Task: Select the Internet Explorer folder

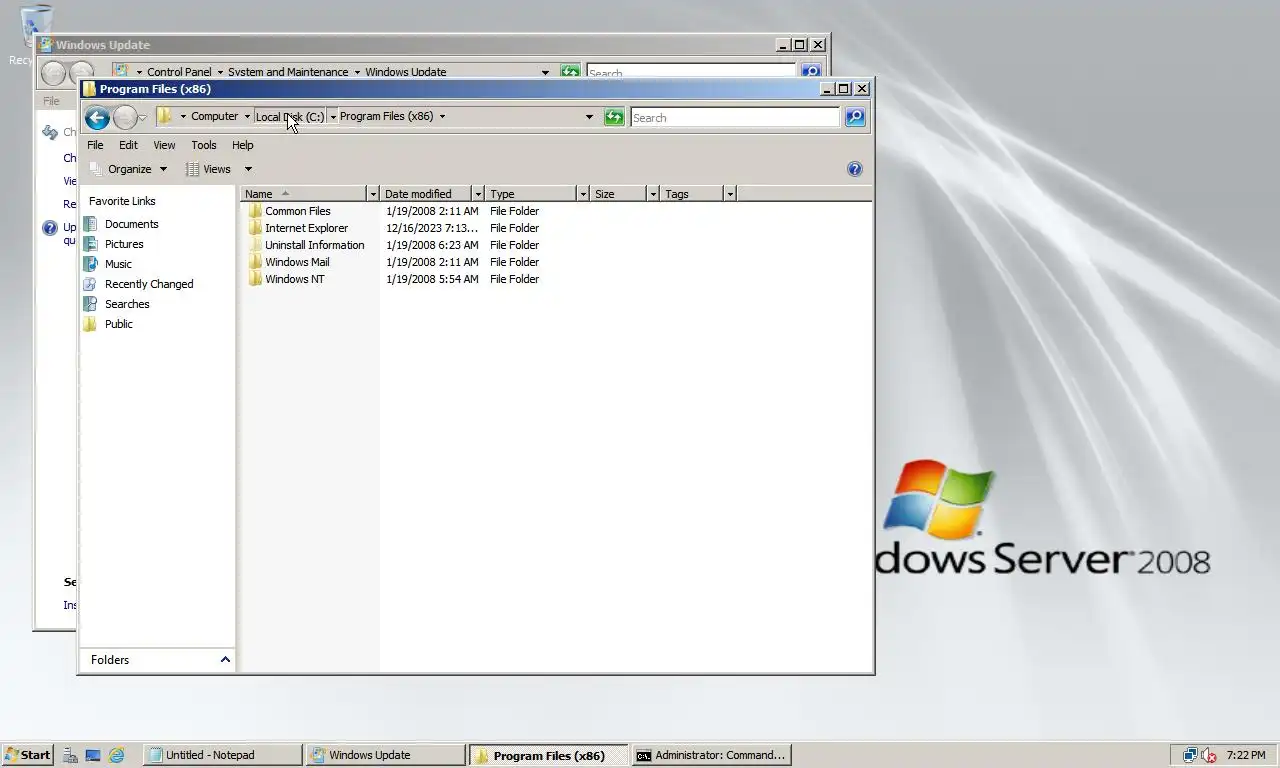Action: [306, 228]
